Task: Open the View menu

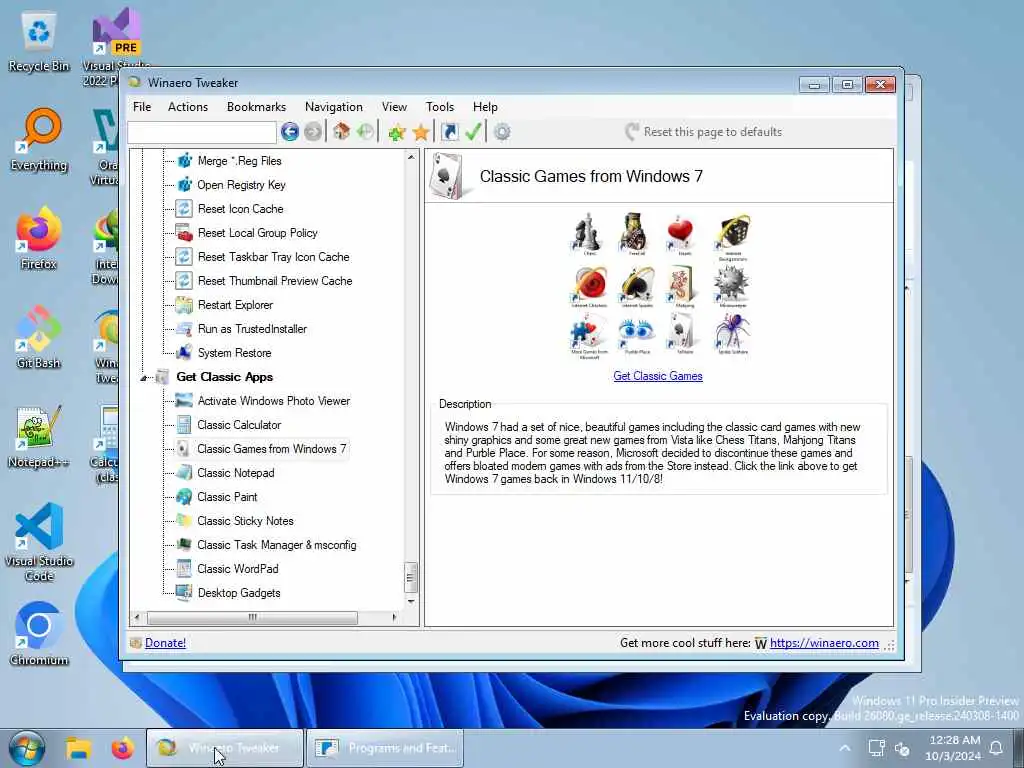Action: 394,106
